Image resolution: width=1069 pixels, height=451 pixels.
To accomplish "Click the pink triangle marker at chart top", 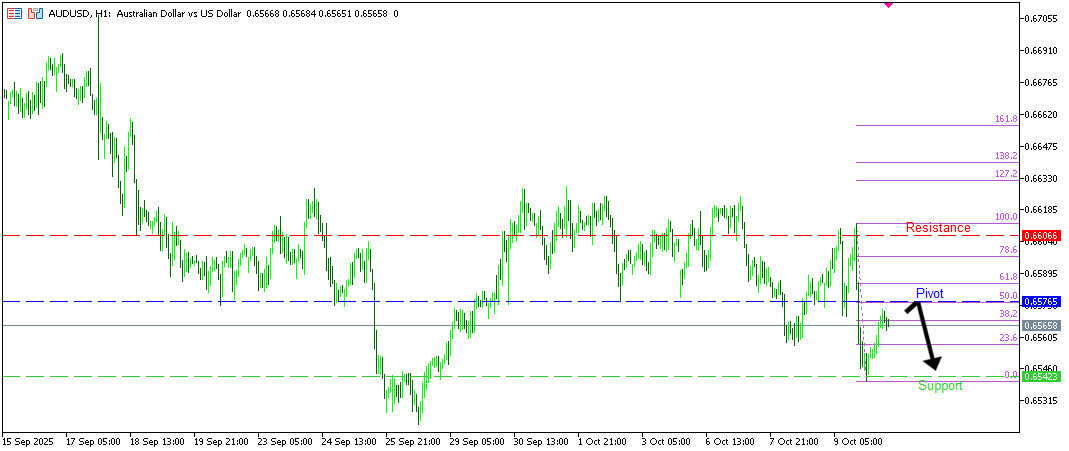I will coord(888,4).
